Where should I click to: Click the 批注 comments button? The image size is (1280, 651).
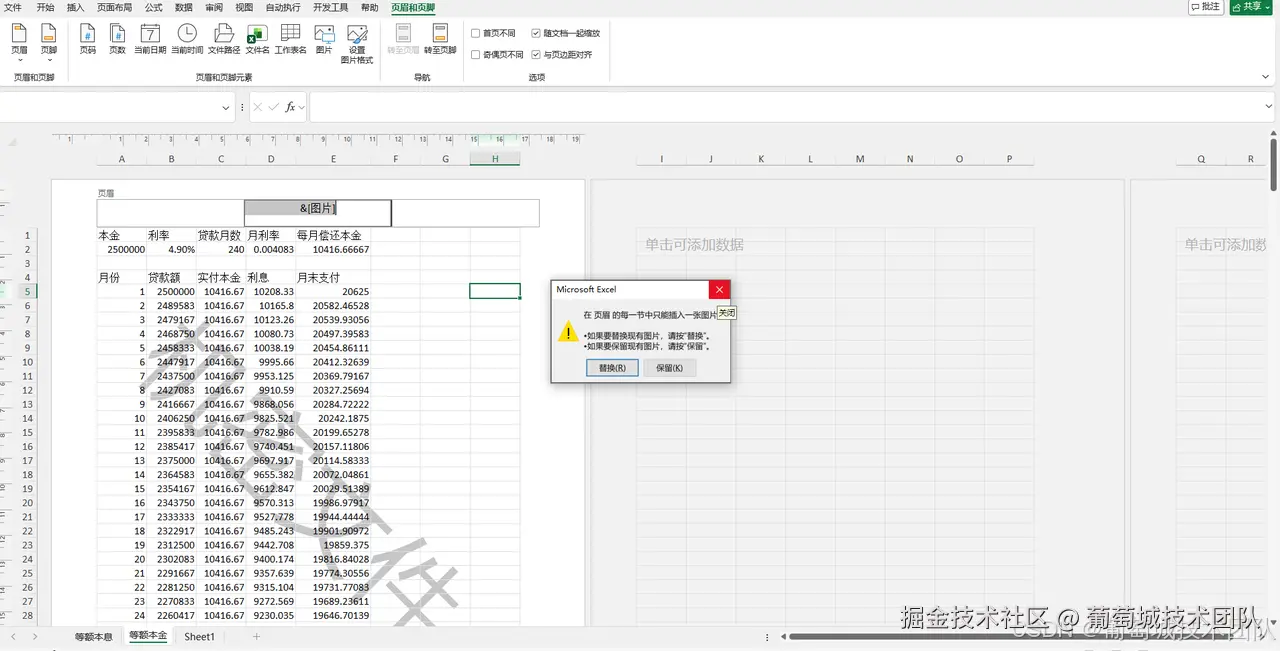(x=1207, y=7)
